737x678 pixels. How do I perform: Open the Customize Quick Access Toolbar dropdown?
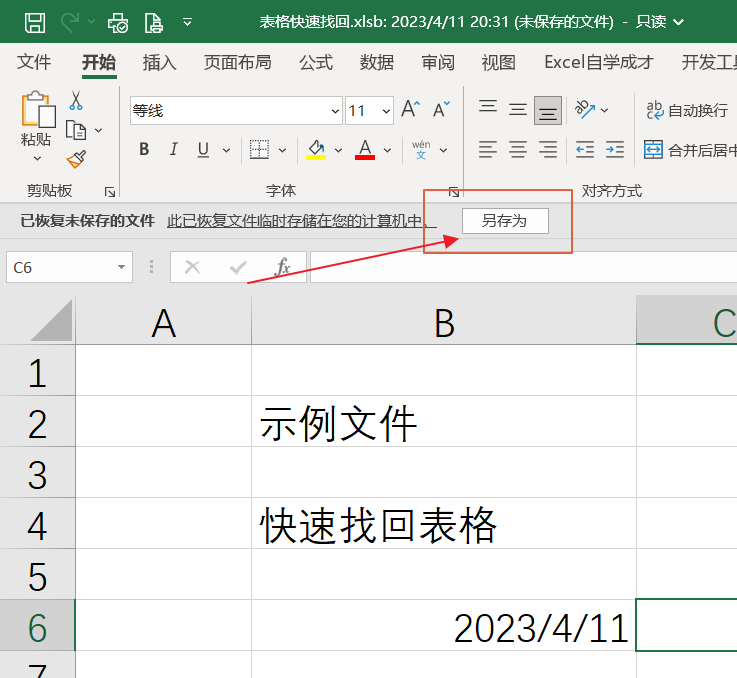[x=188, y=22]
